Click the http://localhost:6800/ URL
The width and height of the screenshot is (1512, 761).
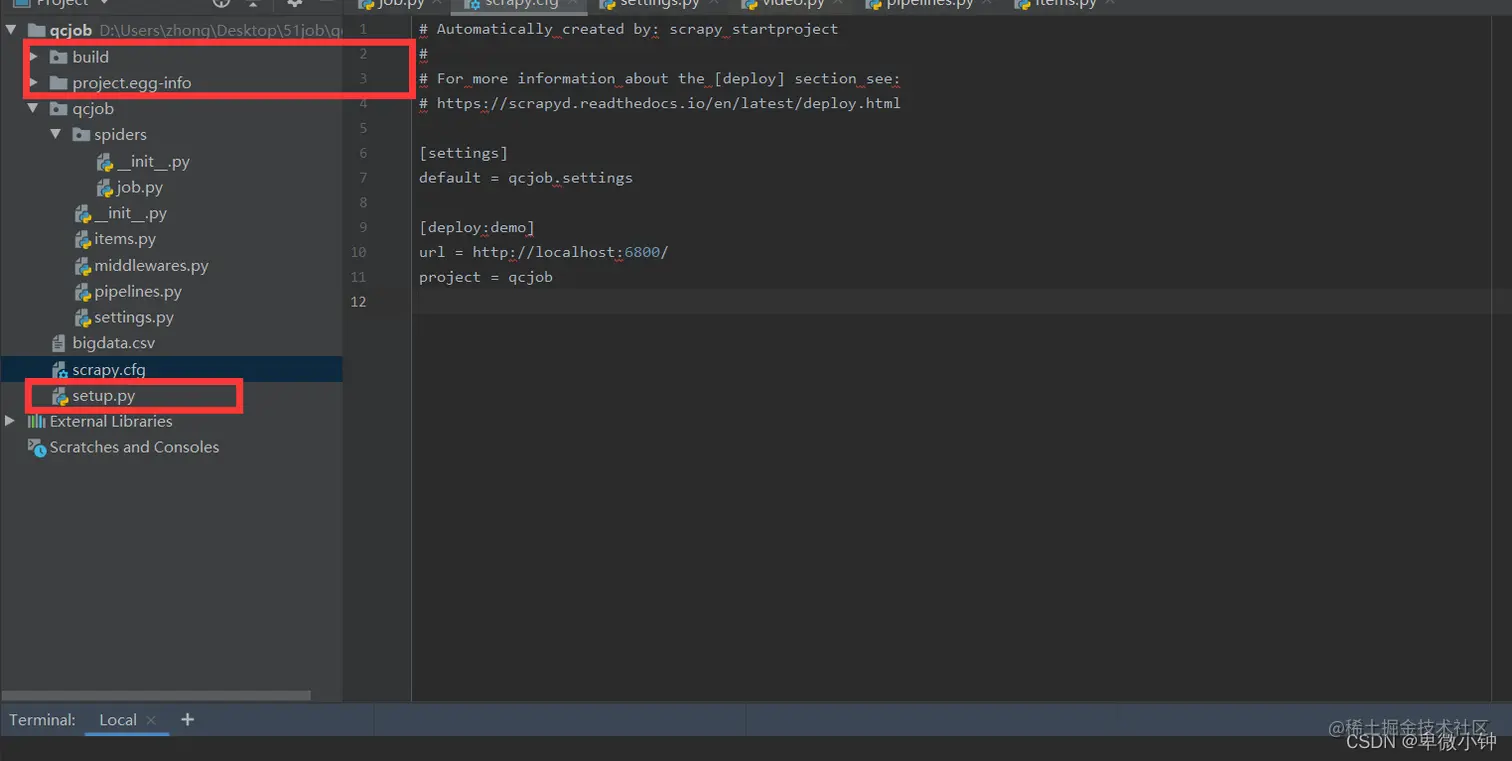(x=570, y=252)
